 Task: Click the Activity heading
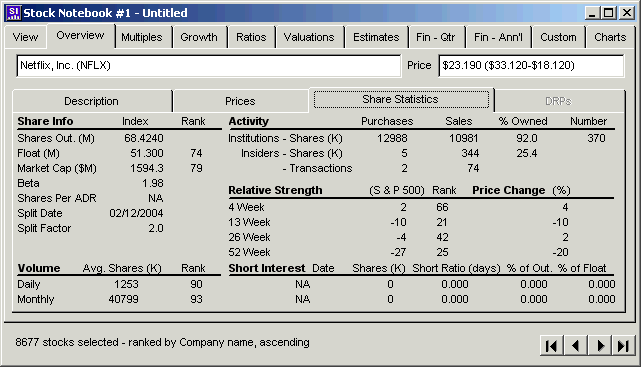click(x=249, y=121)
